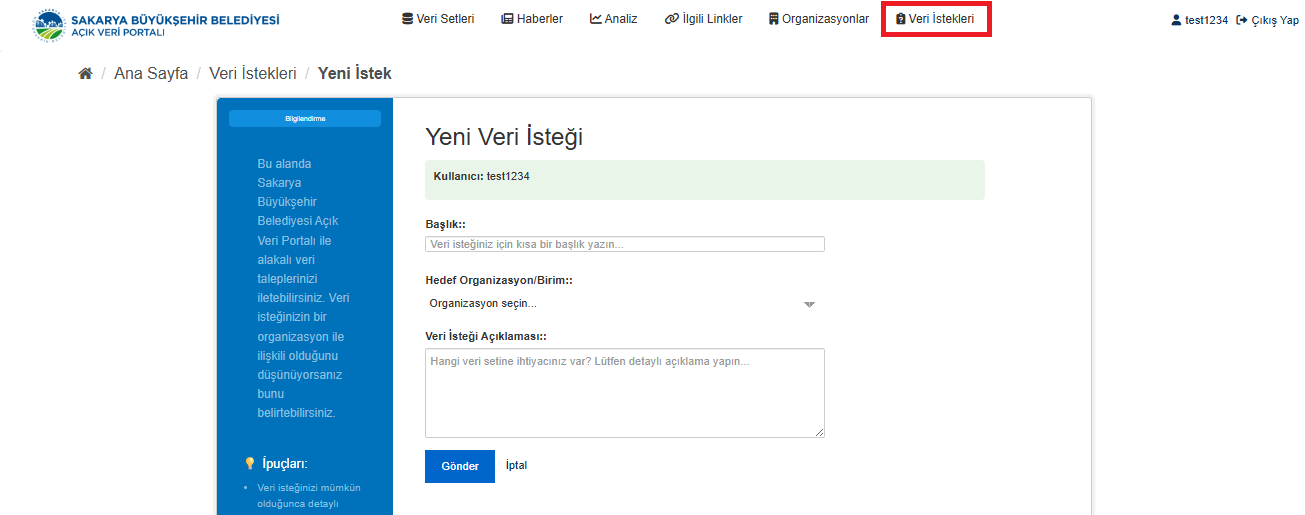The image size is (1305, 515).
Task: Go to the Haberler news page
Action: [532, 19]
